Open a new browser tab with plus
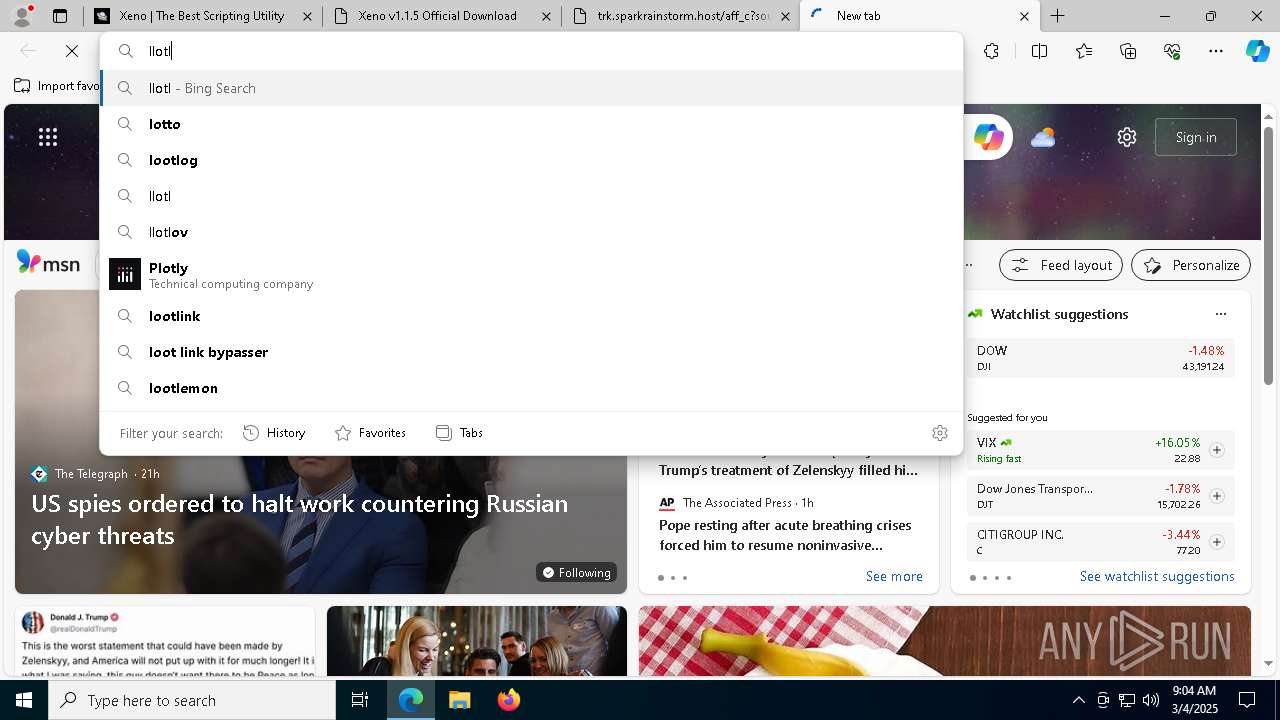 (x=1057, y=16)
